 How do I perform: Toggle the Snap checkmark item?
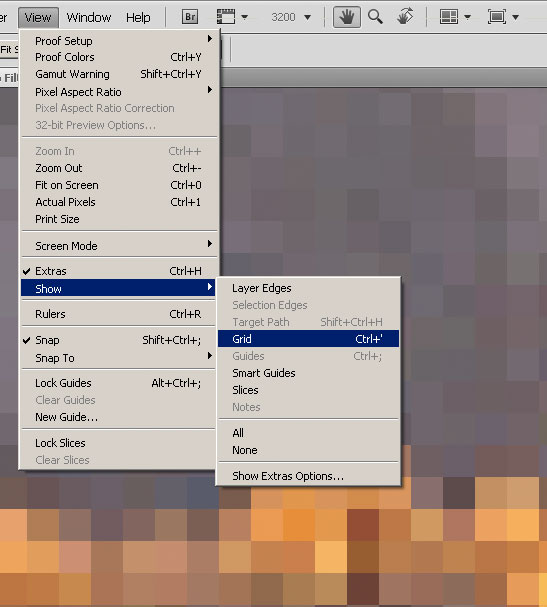pyautogui.click(x=118, y=340)
